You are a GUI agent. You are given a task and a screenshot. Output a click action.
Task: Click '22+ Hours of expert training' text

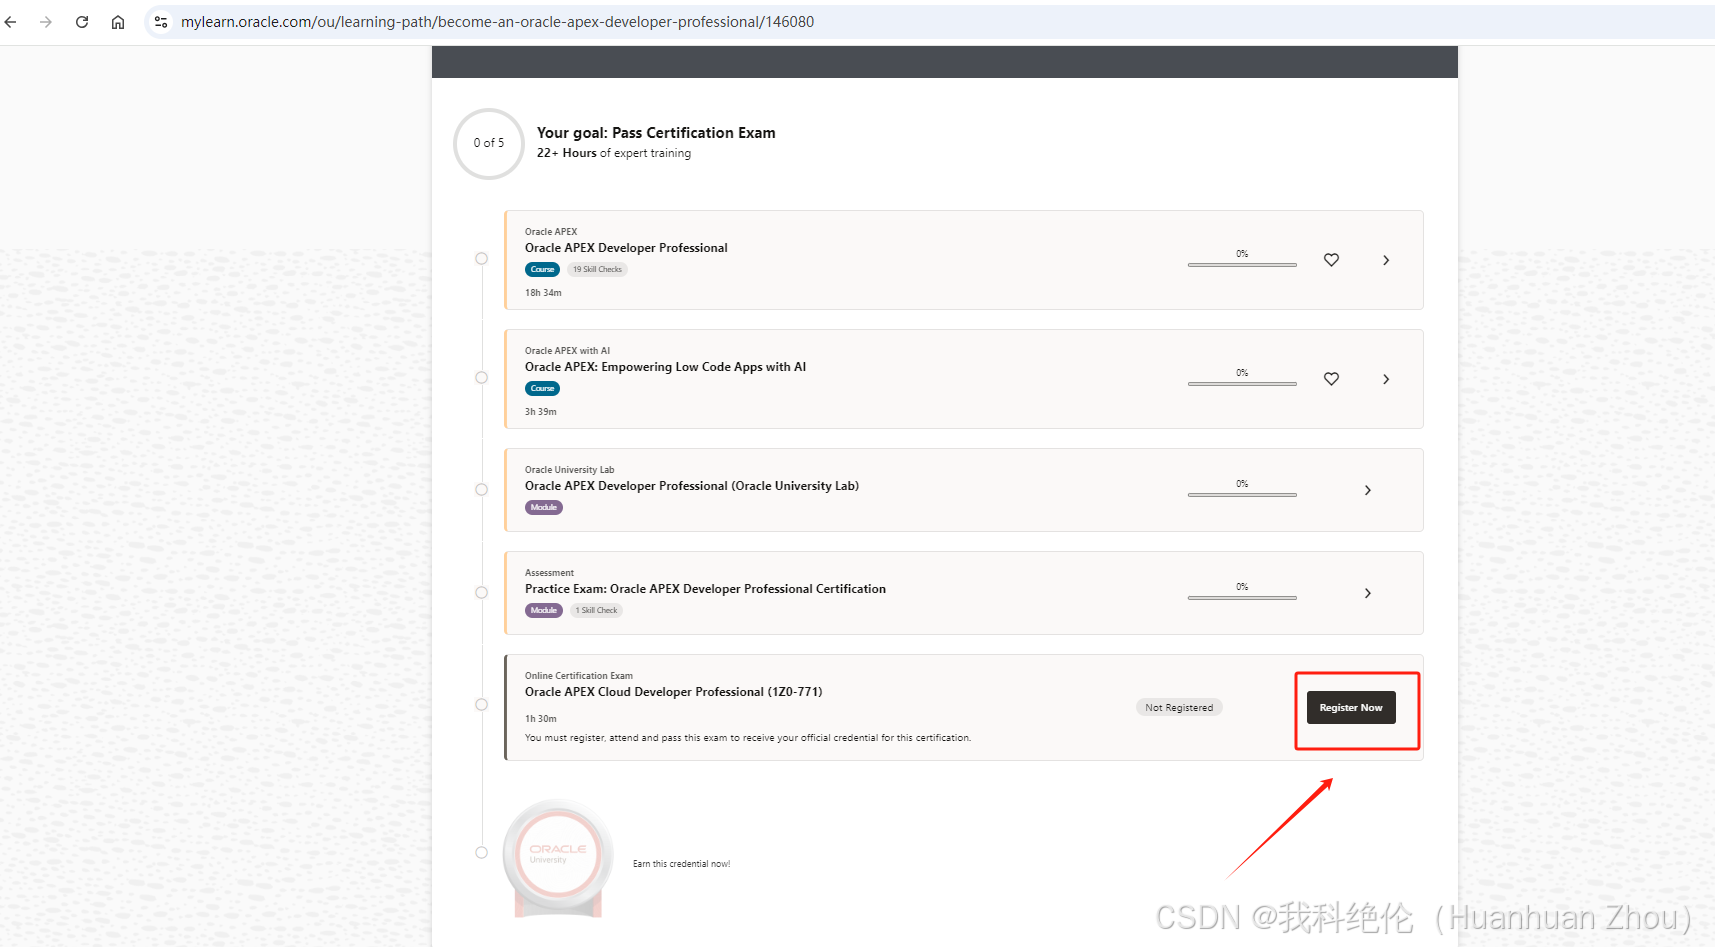(x=613, y=153)
